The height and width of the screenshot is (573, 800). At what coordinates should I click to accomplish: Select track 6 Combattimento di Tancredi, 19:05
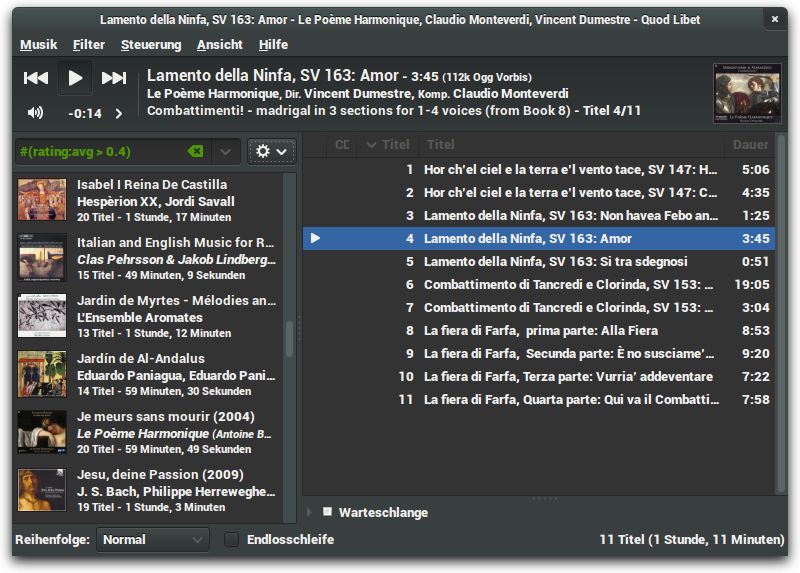[539, 284]
